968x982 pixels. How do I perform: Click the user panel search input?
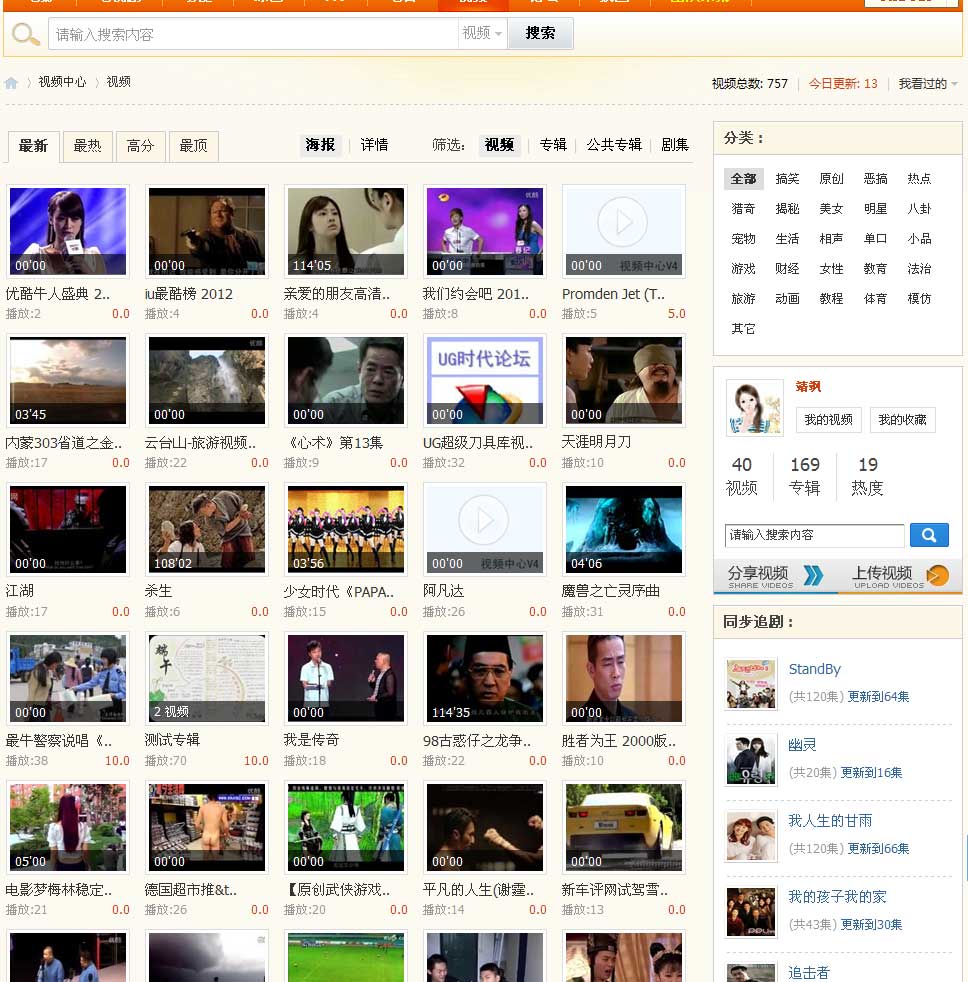click(815, 535)
